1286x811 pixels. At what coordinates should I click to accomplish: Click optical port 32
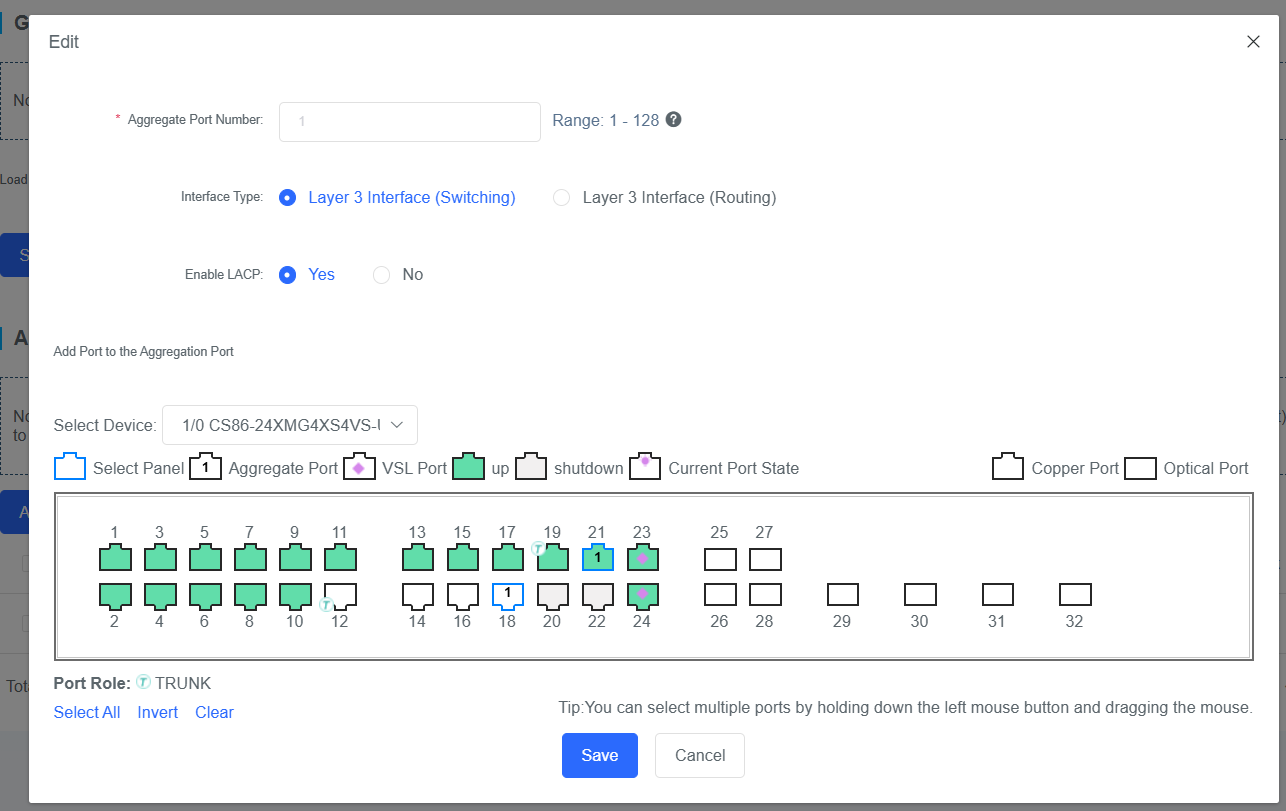[1075, 595]
